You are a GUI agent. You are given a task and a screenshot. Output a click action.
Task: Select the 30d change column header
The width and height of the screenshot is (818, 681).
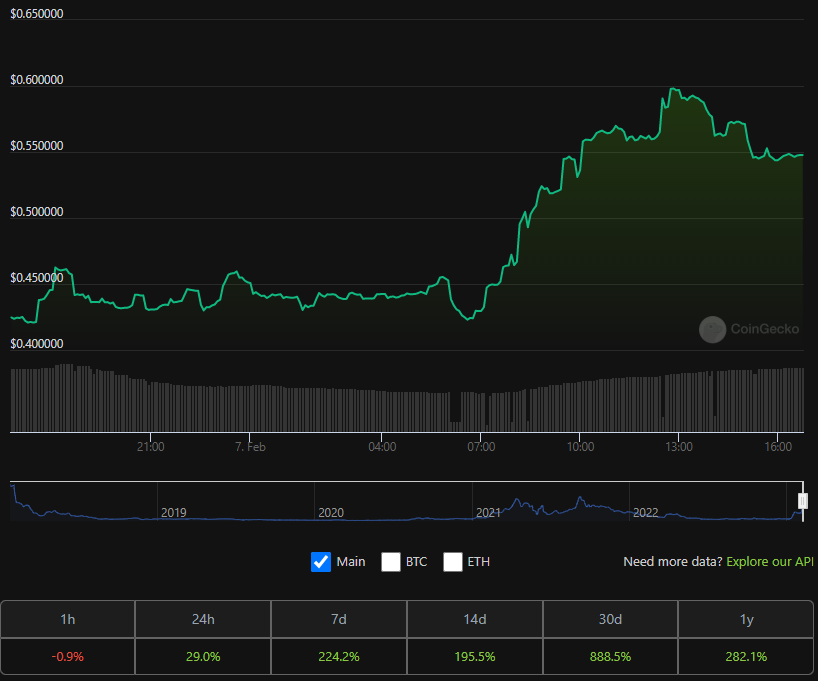tap(610, 619)
